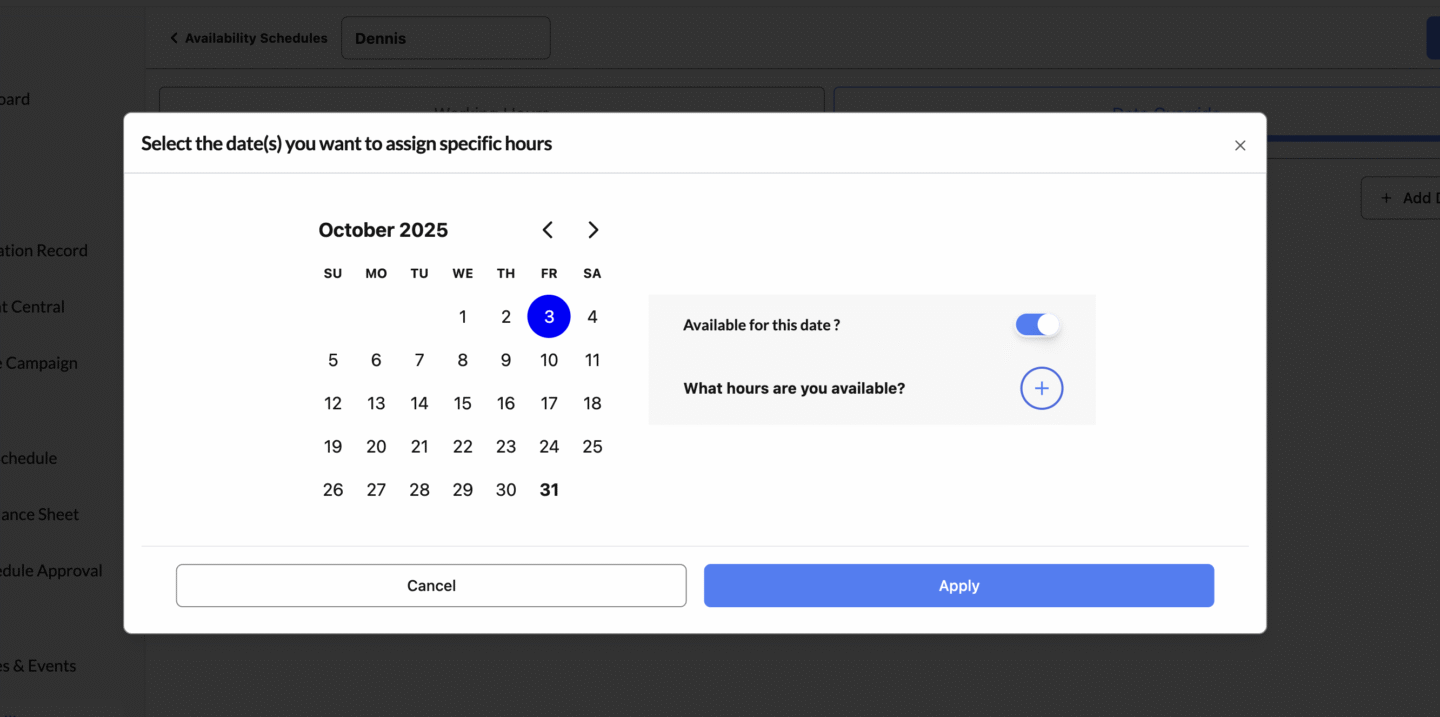Choose October 20 on the calendar

(376, 447)
